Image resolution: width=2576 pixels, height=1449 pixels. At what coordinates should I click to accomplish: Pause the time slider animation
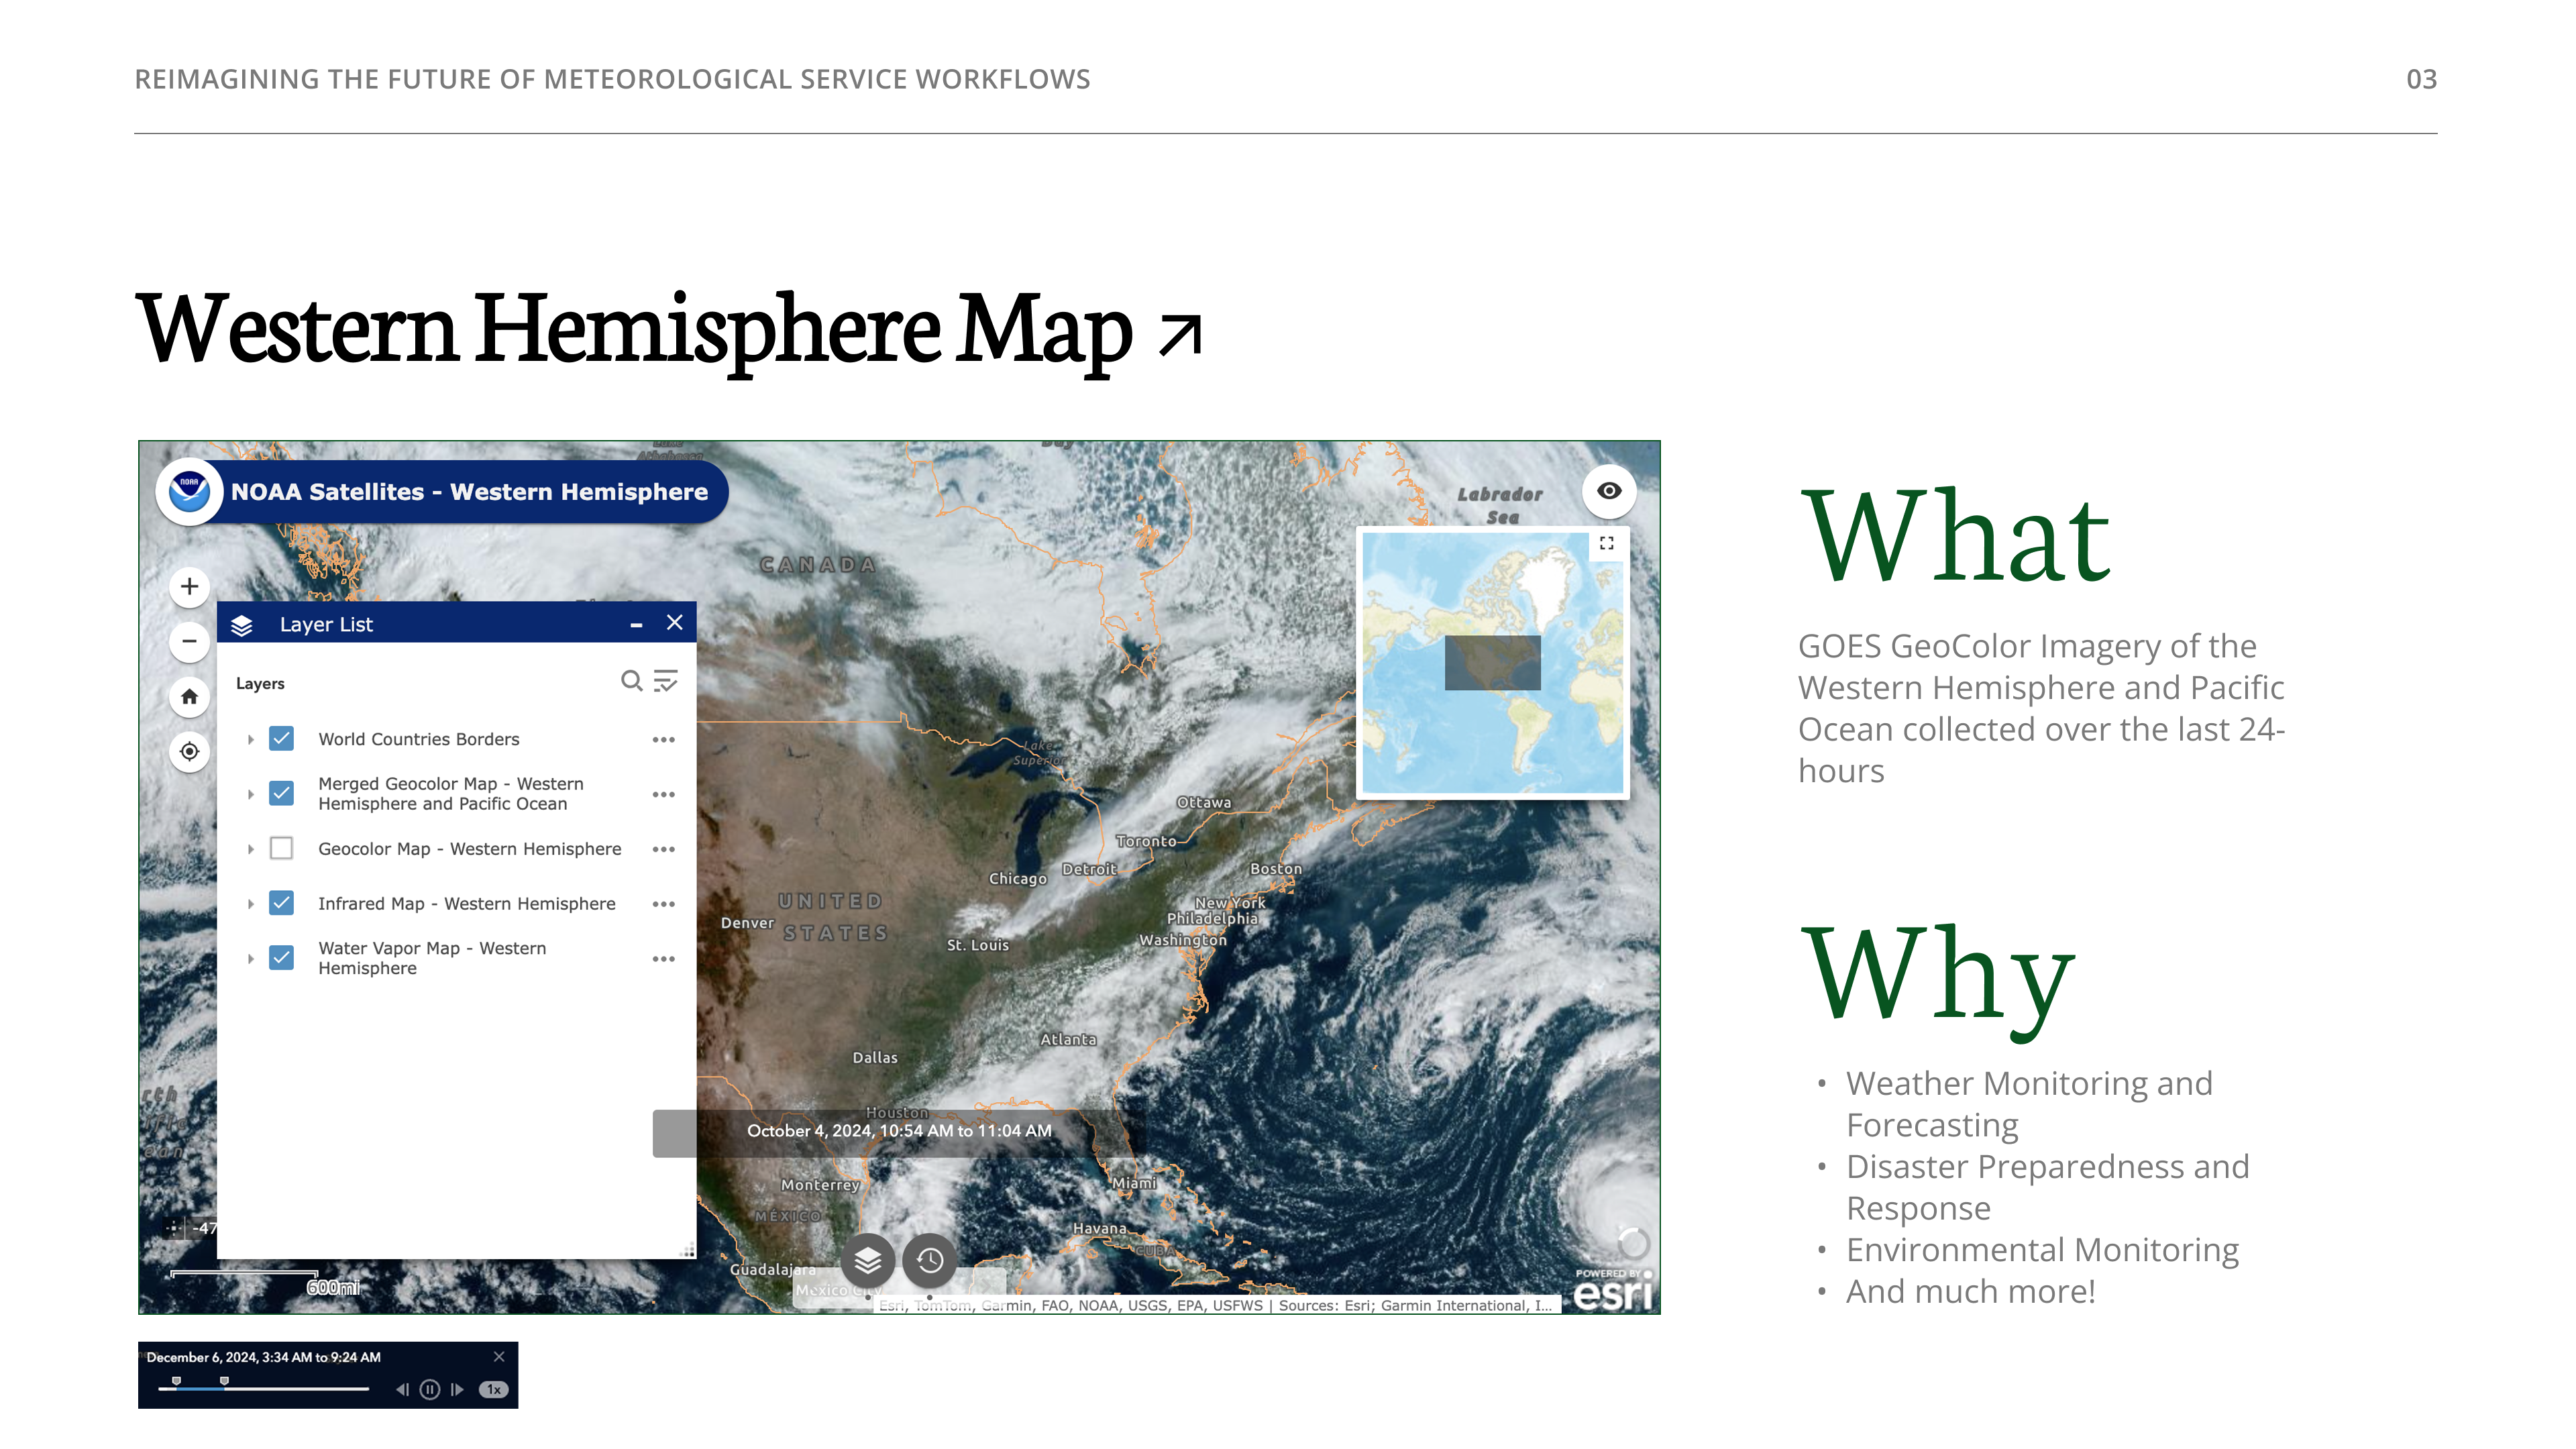coord(430,1389)
